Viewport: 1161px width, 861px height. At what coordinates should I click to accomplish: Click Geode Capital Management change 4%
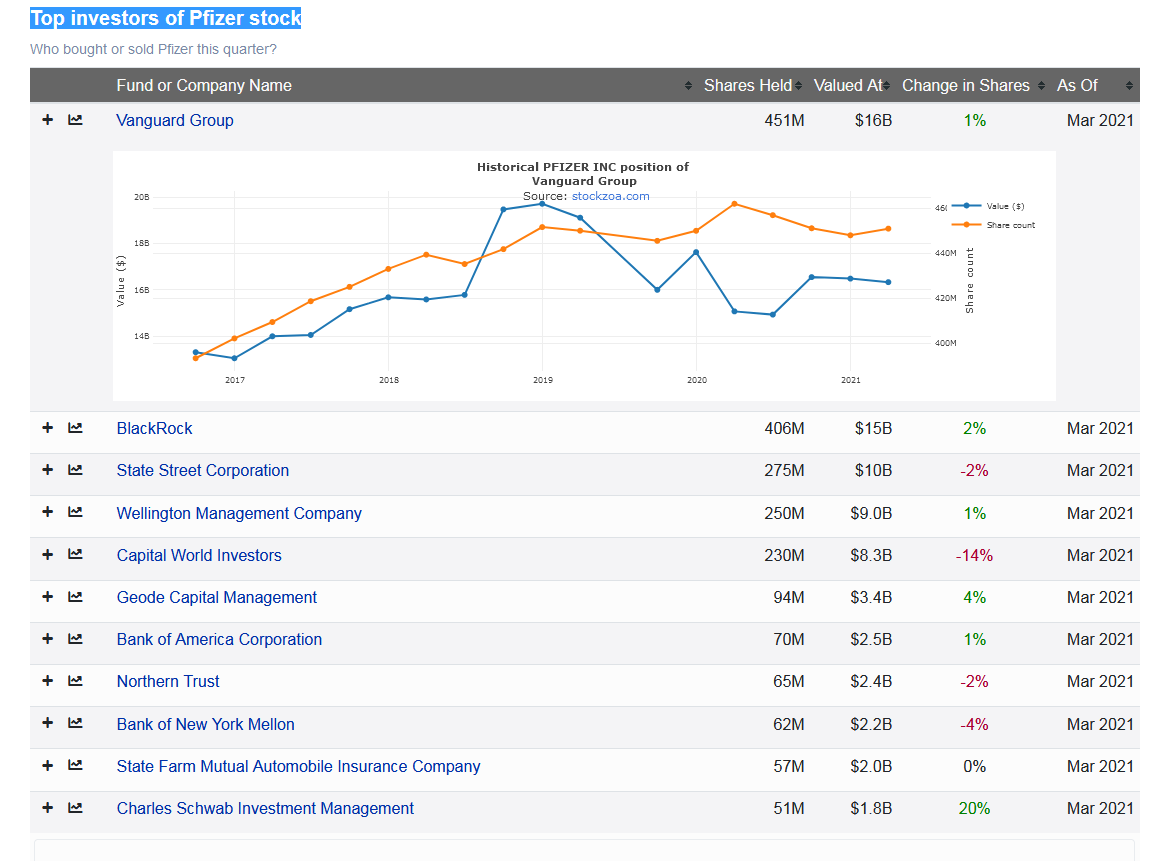(x=974, y=597)
